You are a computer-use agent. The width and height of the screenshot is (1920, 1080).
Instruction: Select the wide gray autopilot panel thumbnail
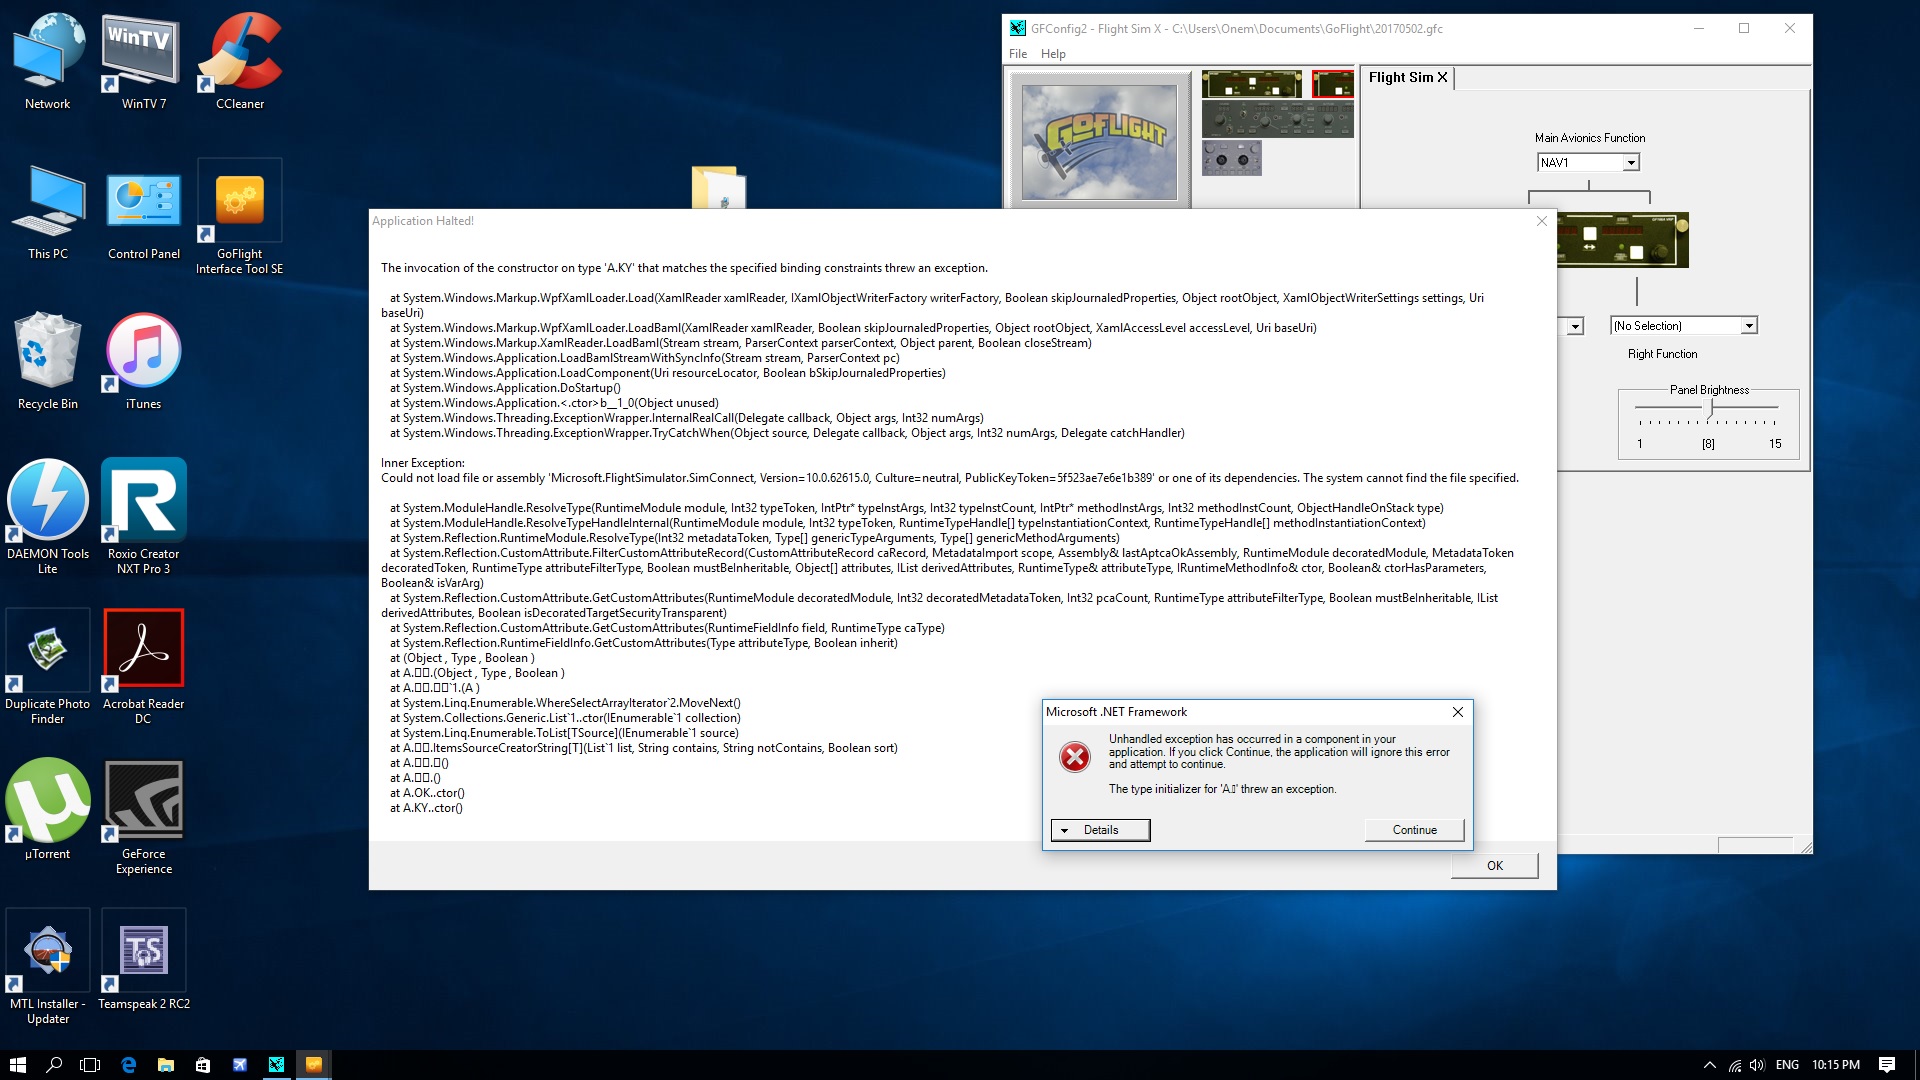coord(1277,120)
